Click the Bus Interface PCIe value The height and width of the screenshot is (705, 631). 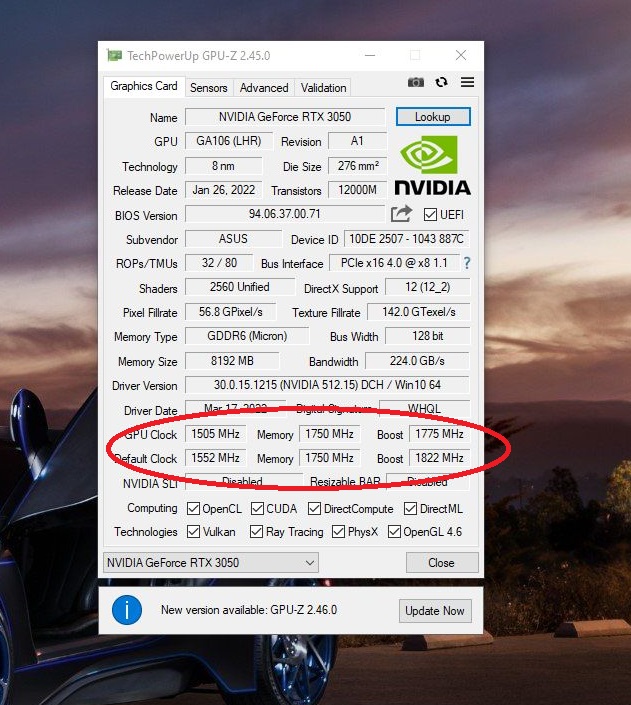(394, 263)
